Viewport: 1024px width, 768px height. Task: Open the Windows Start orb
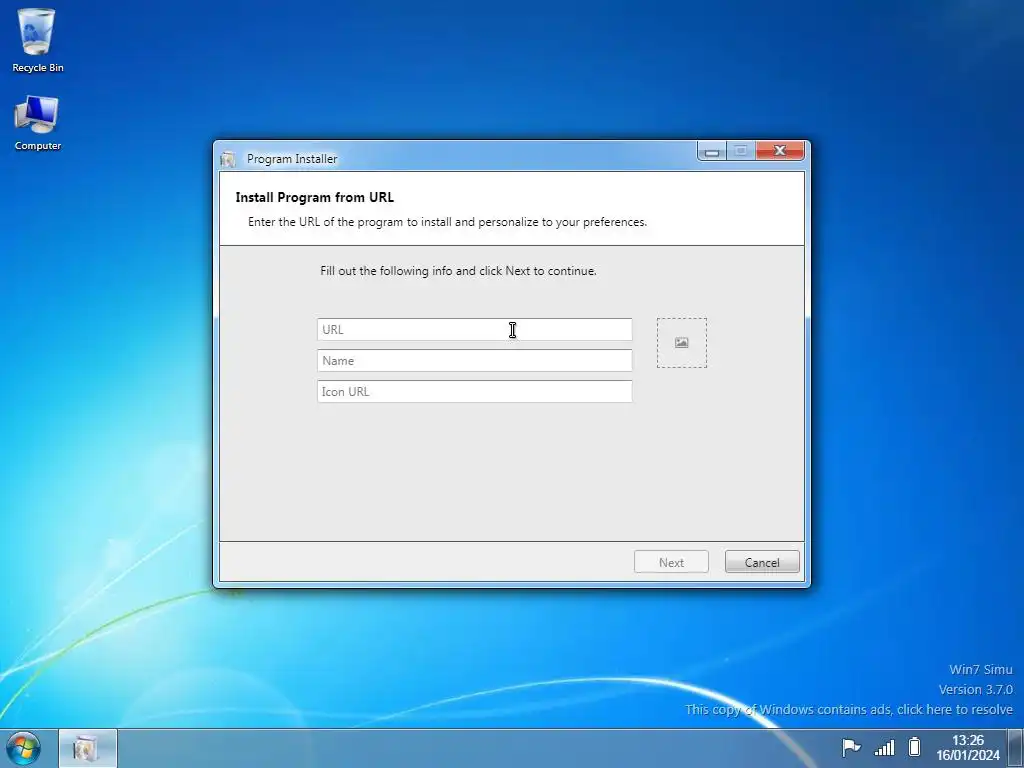pyautogui.click(x=24, y=748)
